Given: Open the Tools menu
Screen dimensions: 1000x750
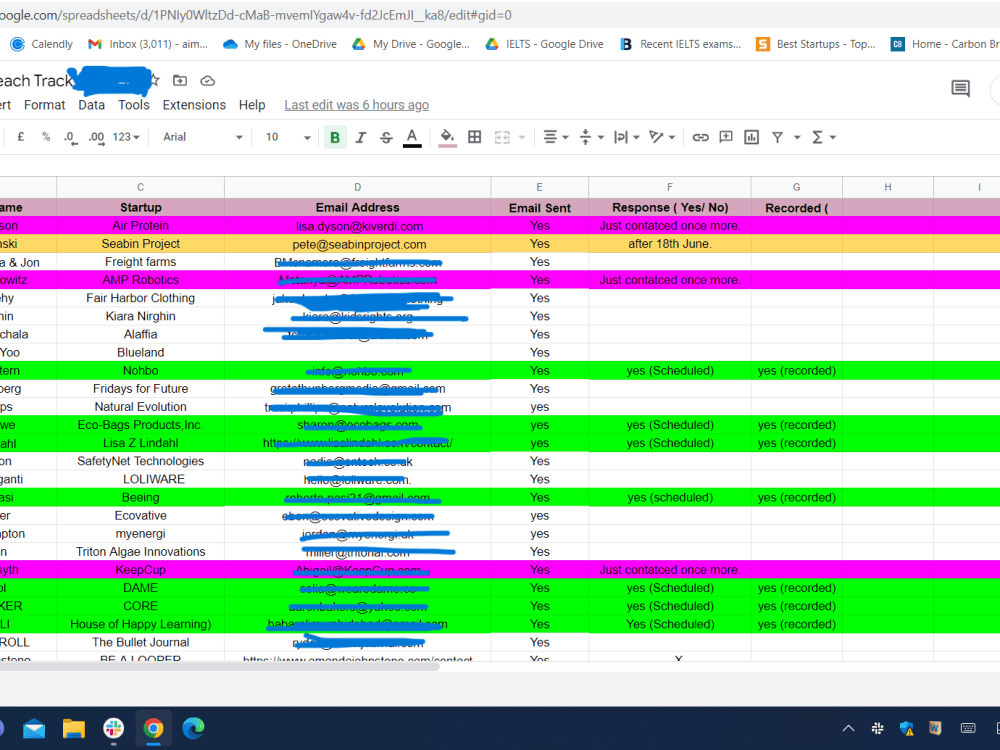Looking at the screenshot, I should (x=133, y=105).
